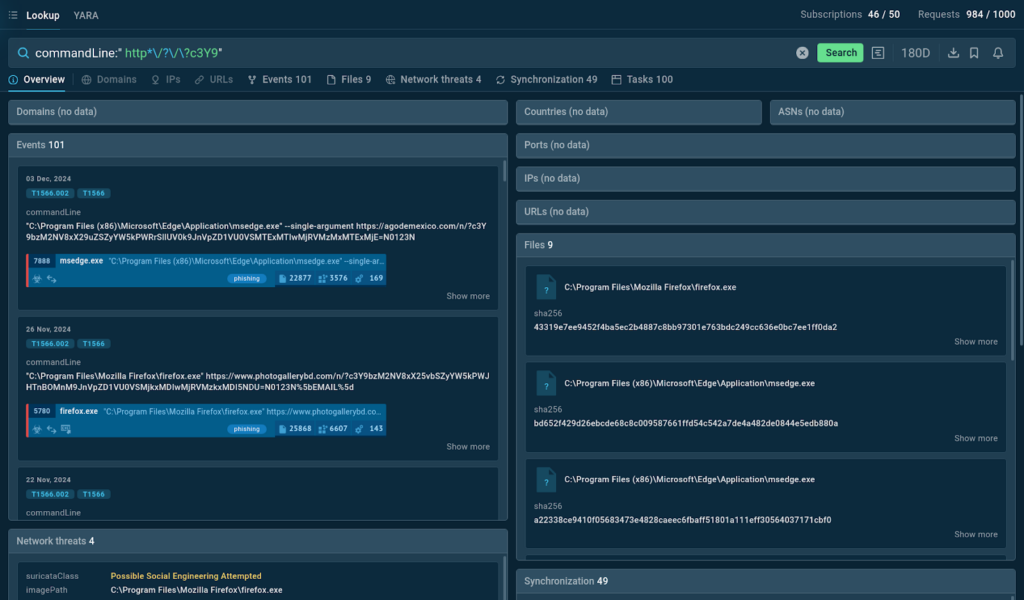Click Show more under the msedge.exe event
Viewport: 1024px width, 600px height.
click(468, 296)
